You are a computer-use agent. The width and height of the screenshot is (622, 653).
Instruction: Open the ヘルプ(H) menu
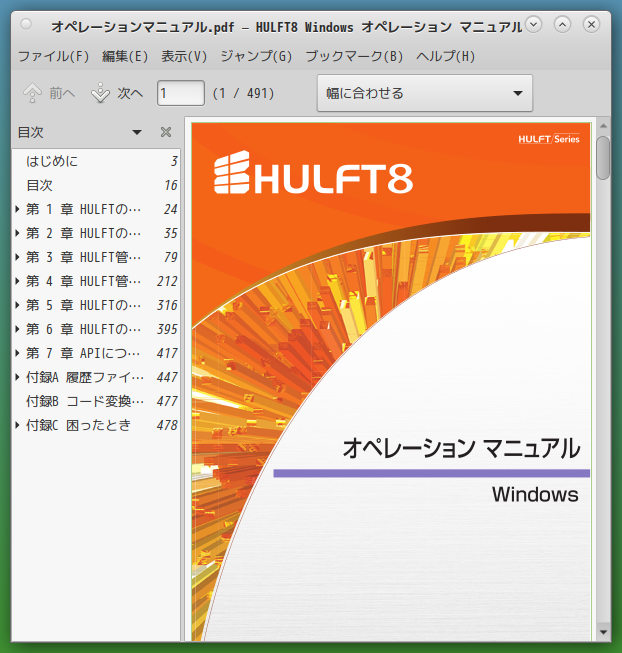click(x=445, y=56)
